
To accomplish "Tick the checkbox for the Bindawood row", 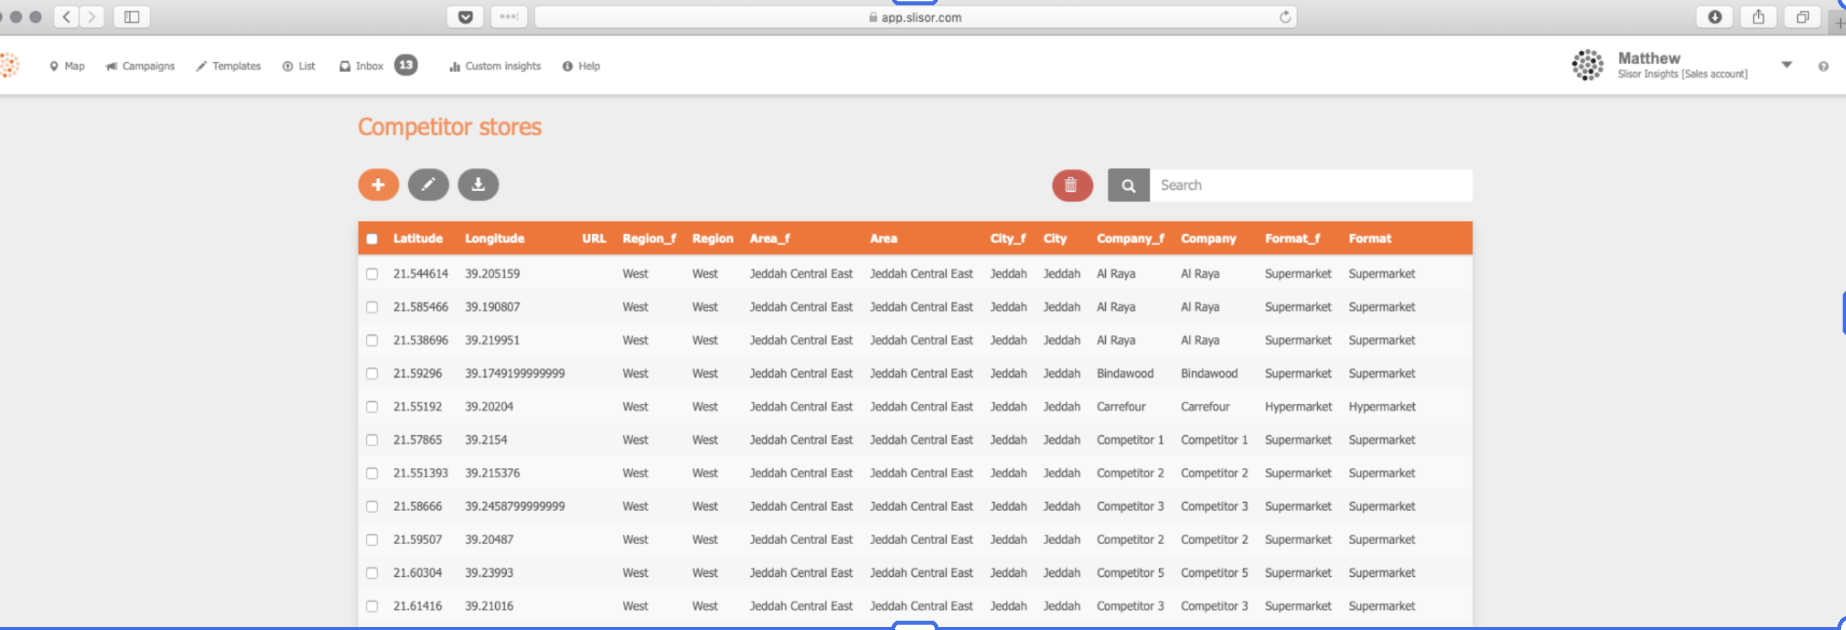I will 372,374.
